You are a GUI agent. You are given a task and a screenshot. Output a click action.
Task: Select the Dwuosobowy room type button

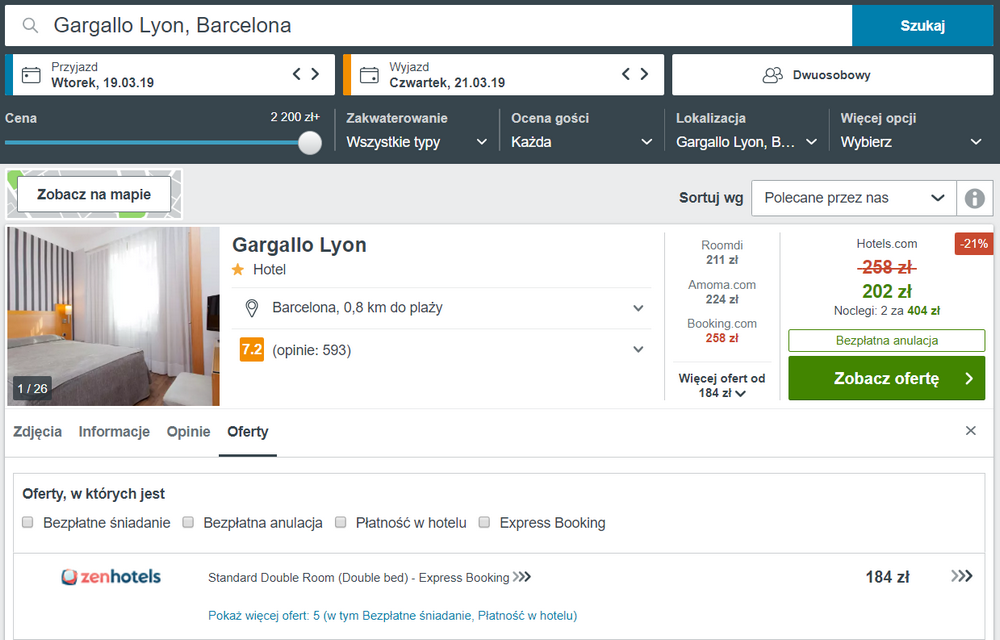[x=832, y=75]
